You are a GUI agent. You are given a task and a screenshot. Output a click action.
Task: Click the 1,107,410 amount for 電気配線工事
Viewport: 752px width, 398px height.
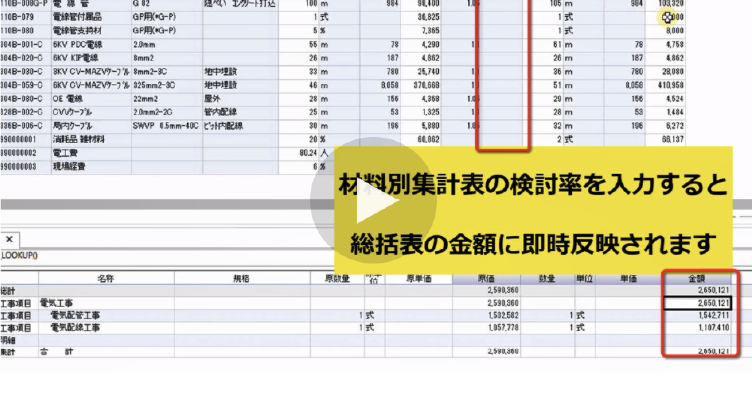click(x=697, y=328)
